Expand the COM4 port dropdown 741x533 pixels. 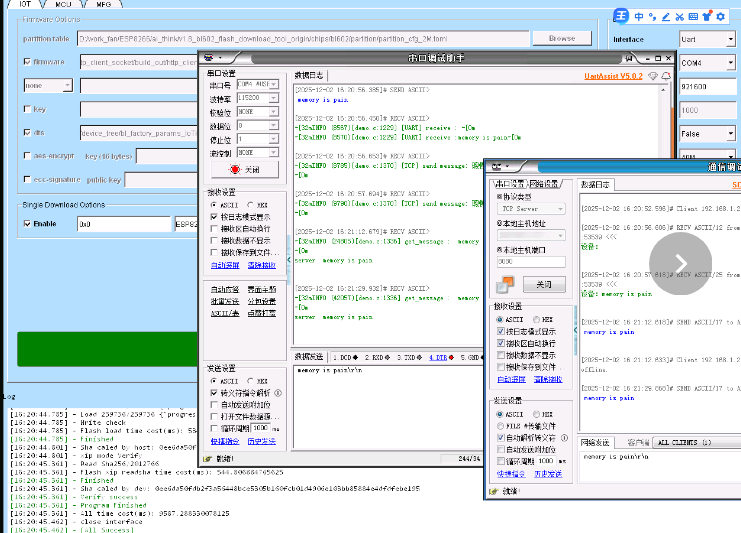tap(706, 63)
